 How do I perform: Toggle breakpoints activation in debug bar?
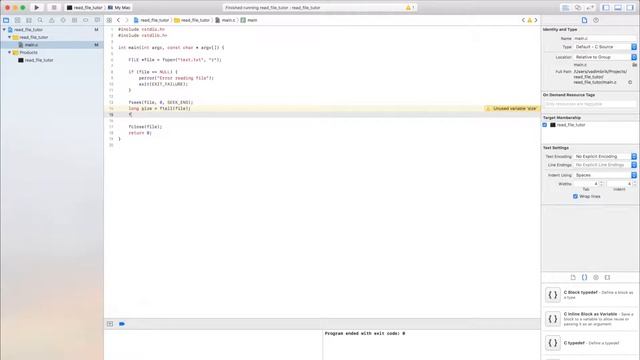[122, 324]
